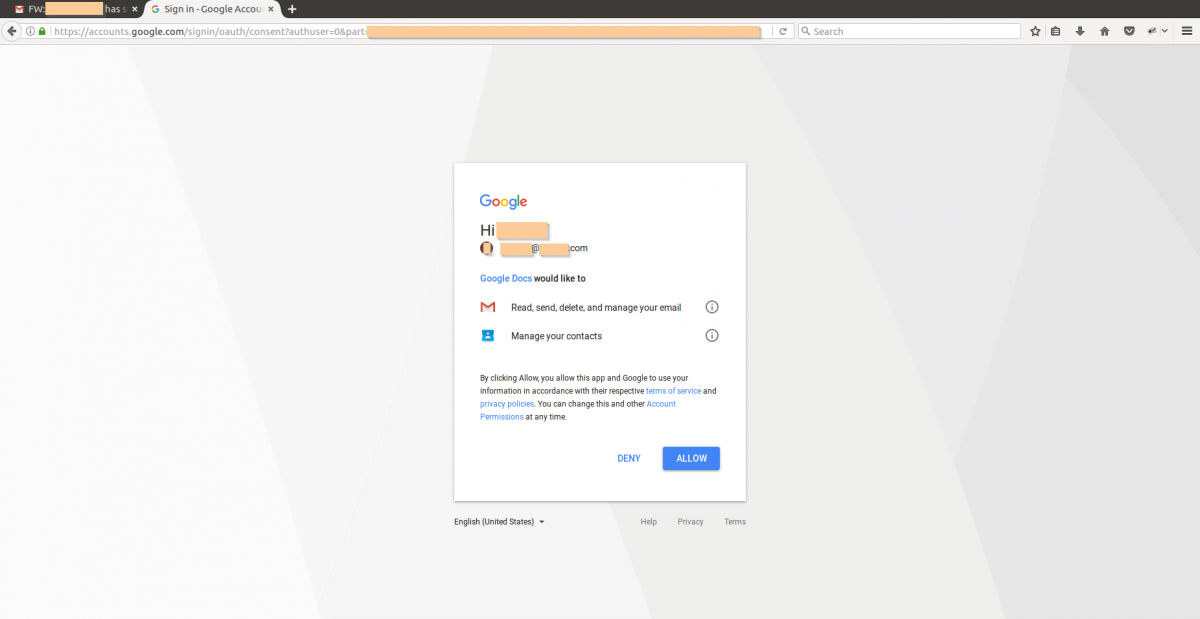
Task: Open the hamburger menu icon
Action: click(x=1185, y=31)
